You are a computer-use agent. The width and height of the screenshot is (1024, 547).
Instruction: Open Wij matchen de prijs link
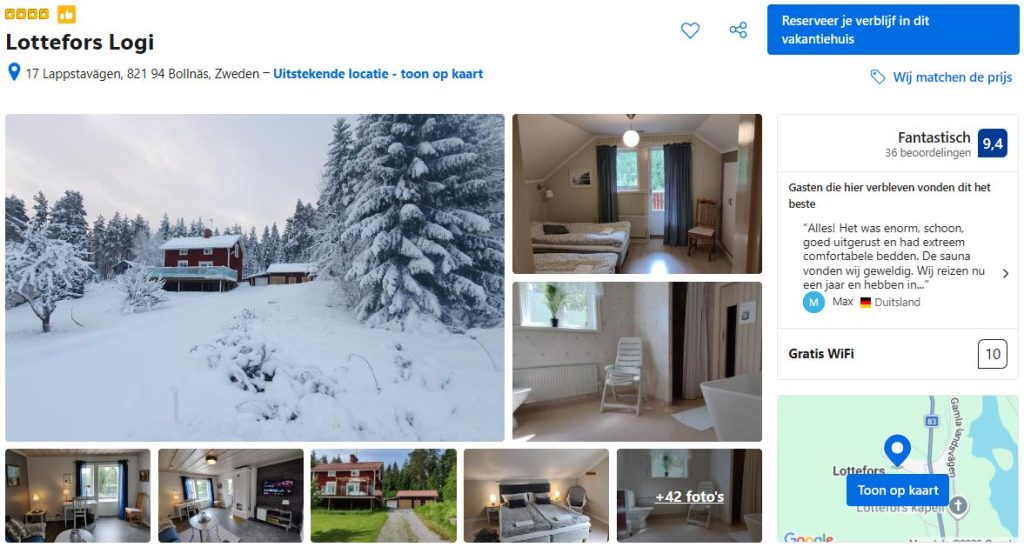tap(952, 77)
